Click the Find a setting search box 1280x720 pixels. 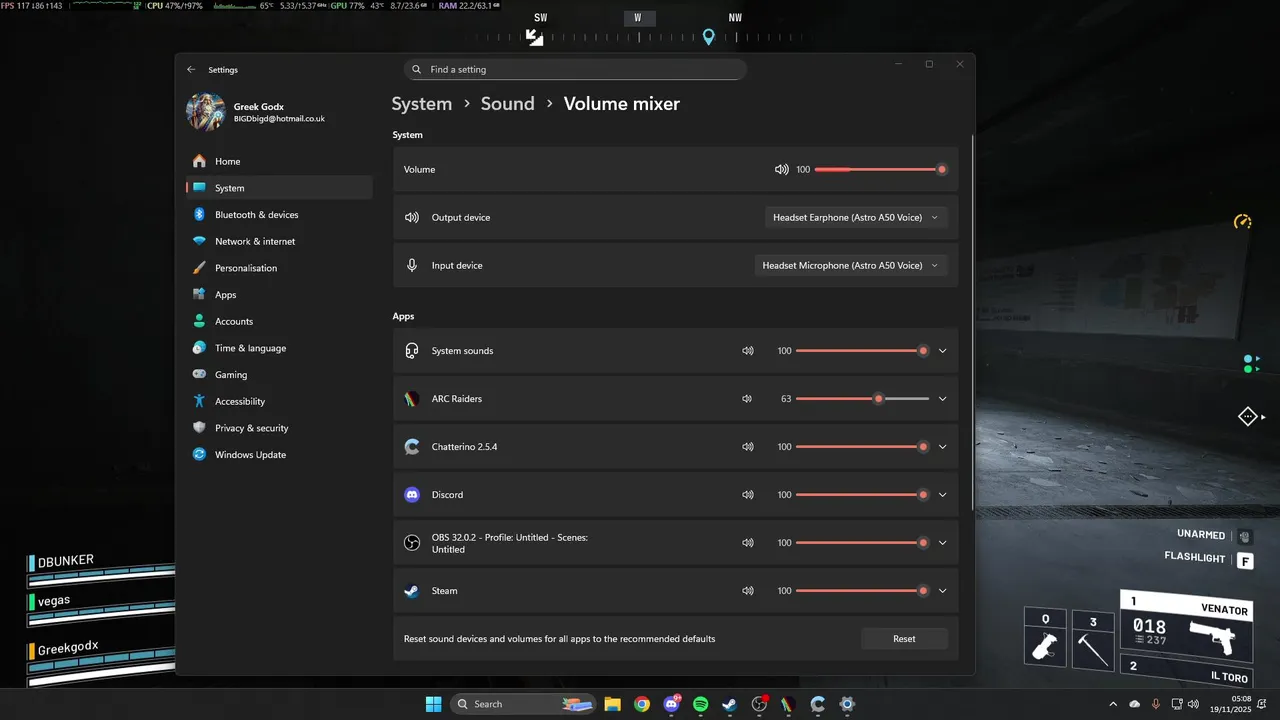(575, 70)
